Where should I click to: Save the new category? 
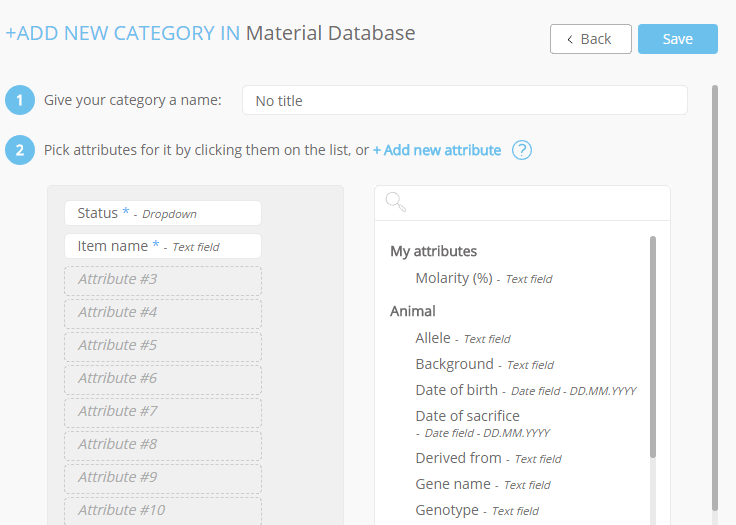[677, 39]
